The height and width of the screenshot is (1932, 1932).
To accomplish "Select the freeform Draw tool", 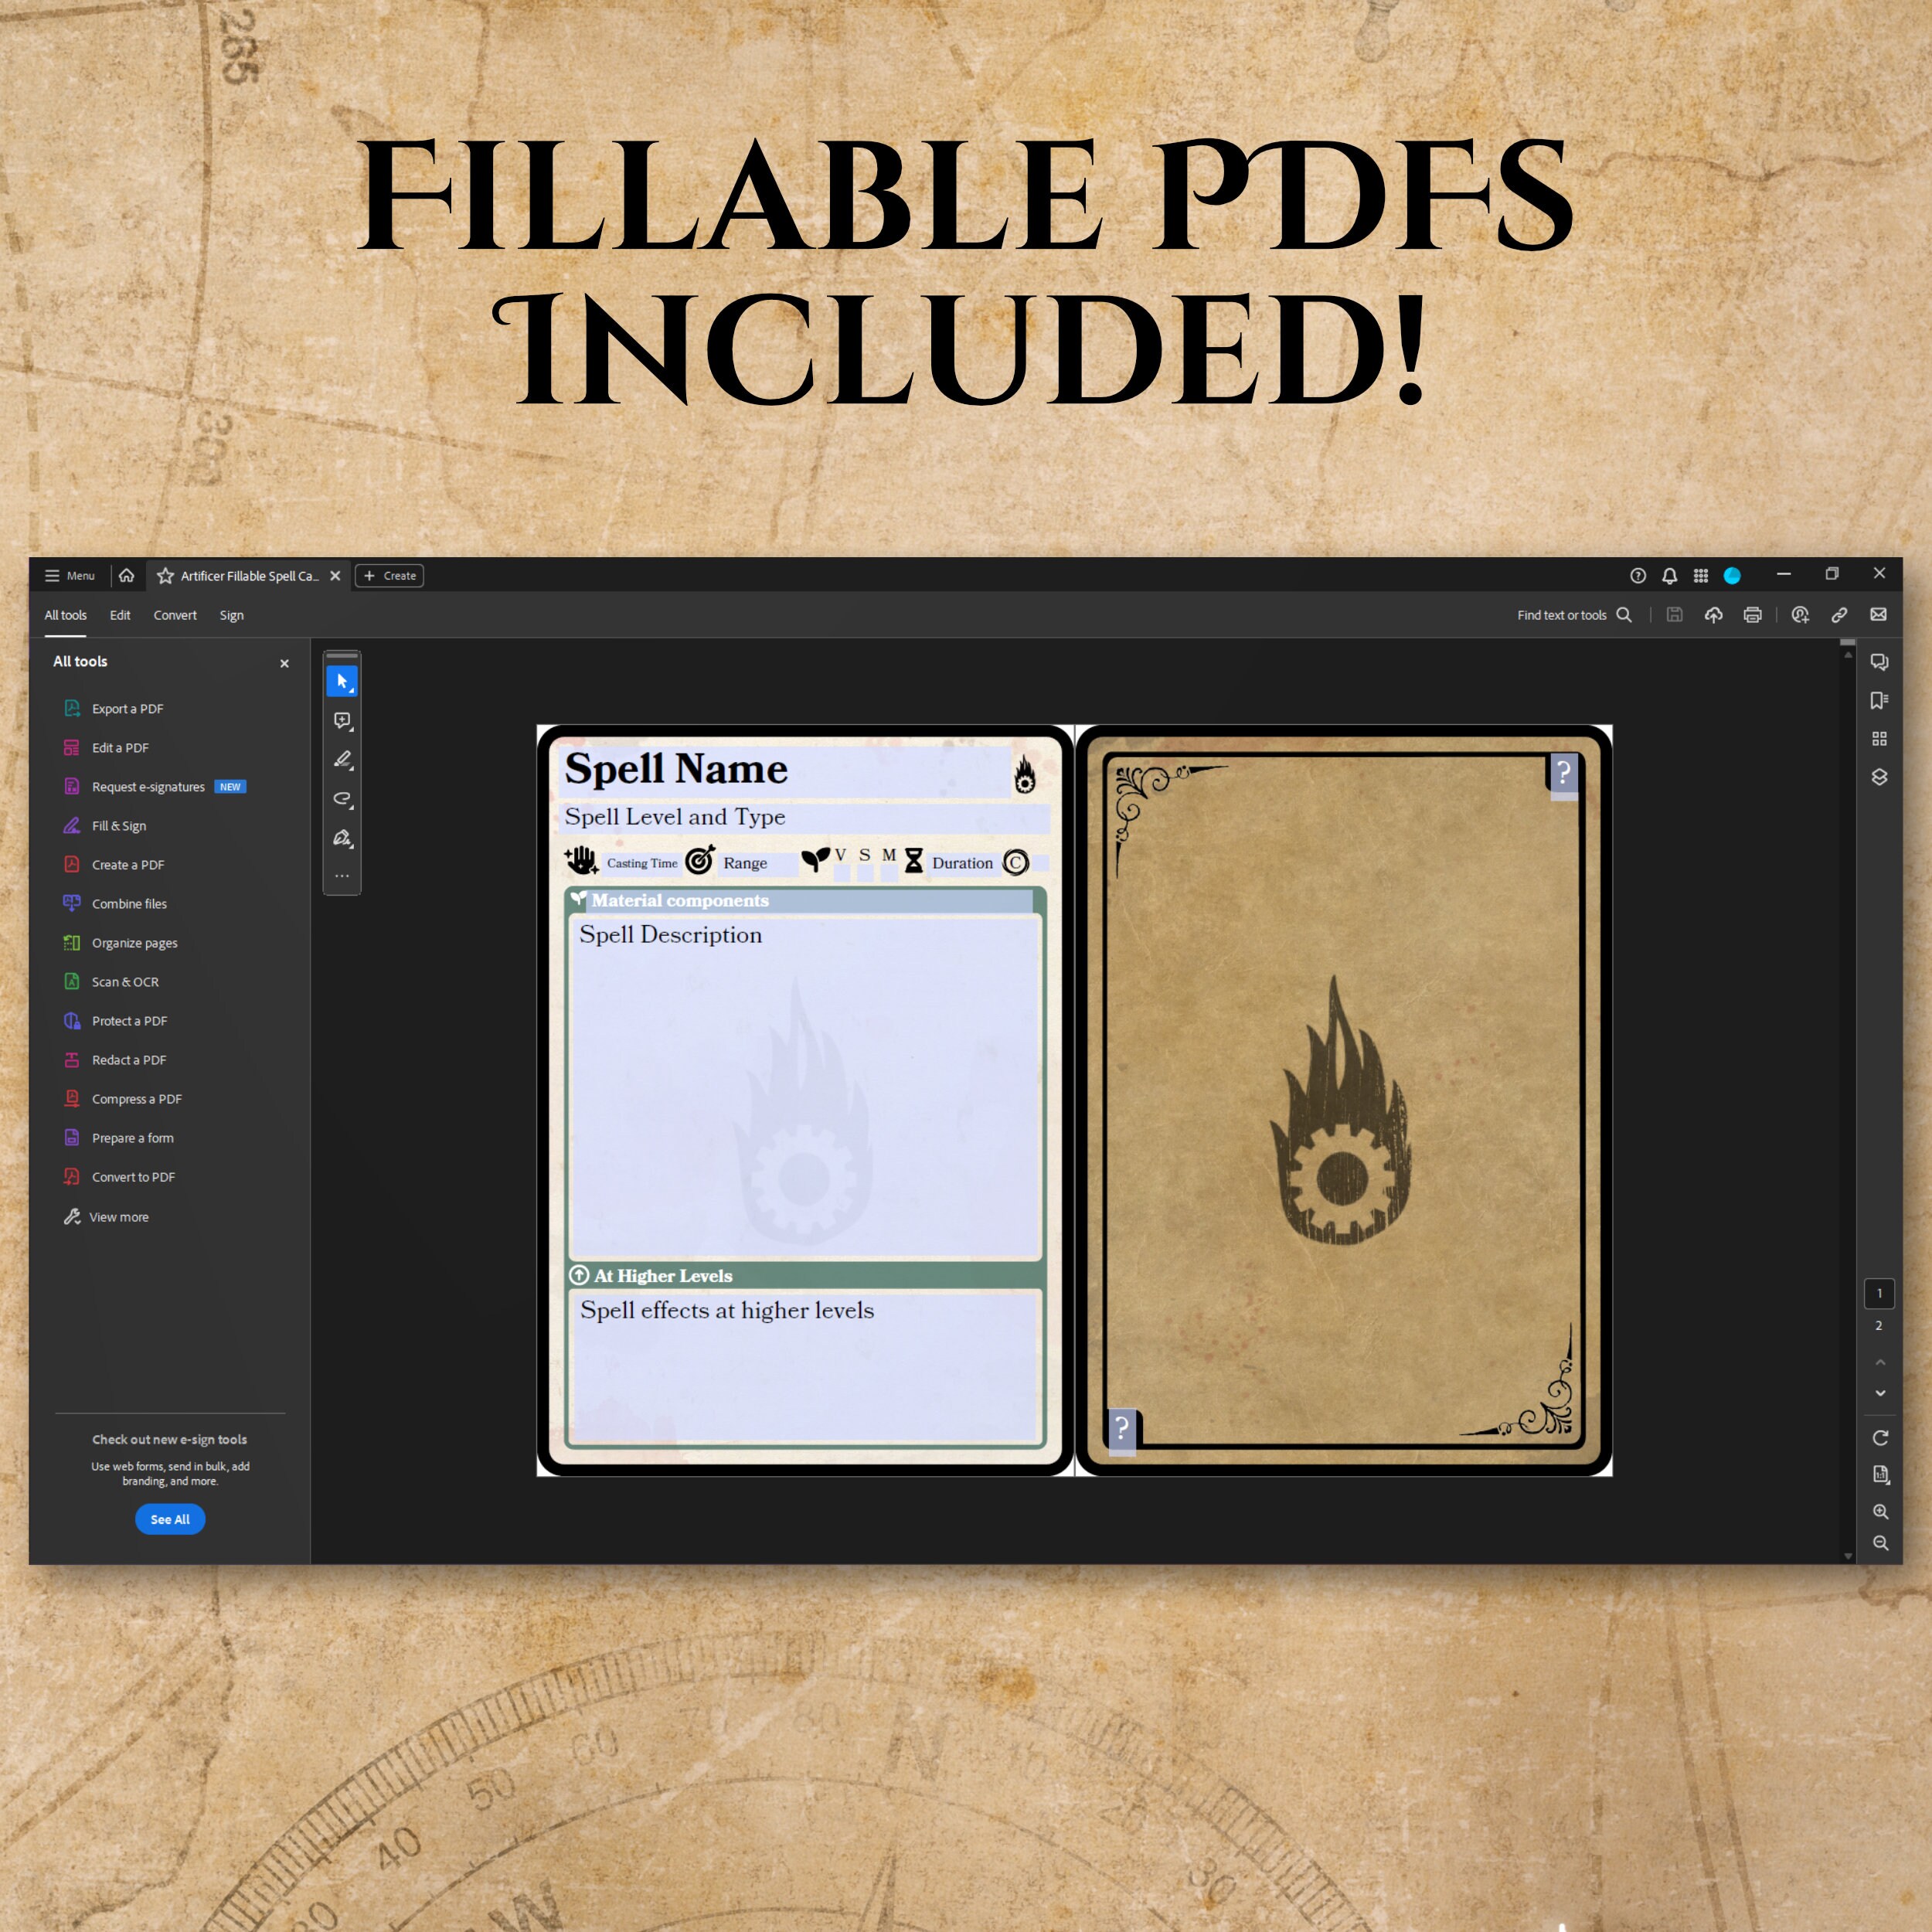I will click(x=341, y=799).
